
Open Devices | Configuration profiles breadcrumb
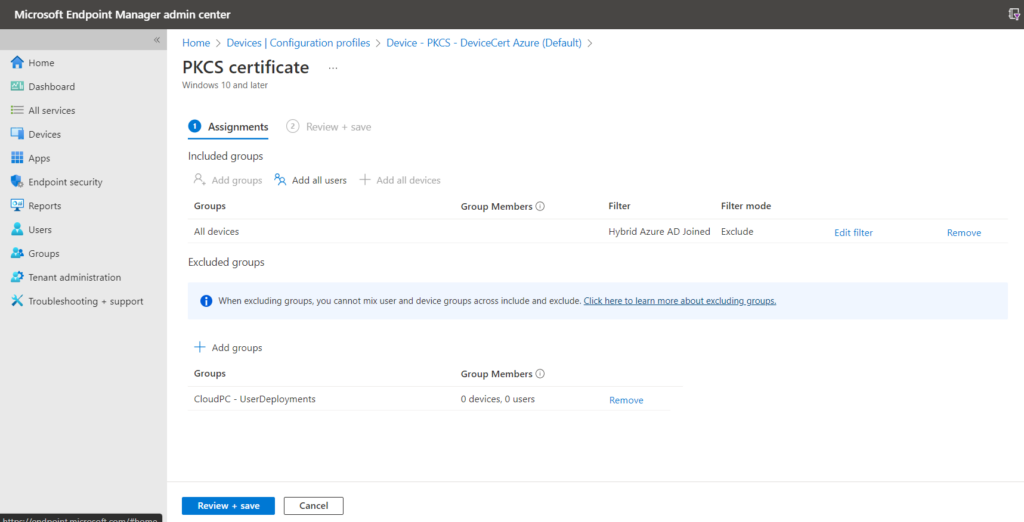point(298,42)
